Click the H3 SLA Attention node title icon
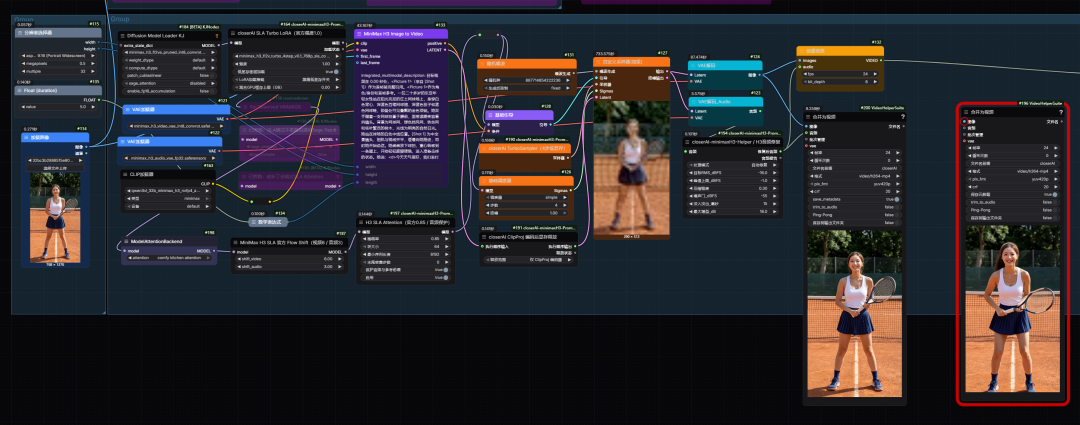This screenshot has height=425, width=1080. 361,222
